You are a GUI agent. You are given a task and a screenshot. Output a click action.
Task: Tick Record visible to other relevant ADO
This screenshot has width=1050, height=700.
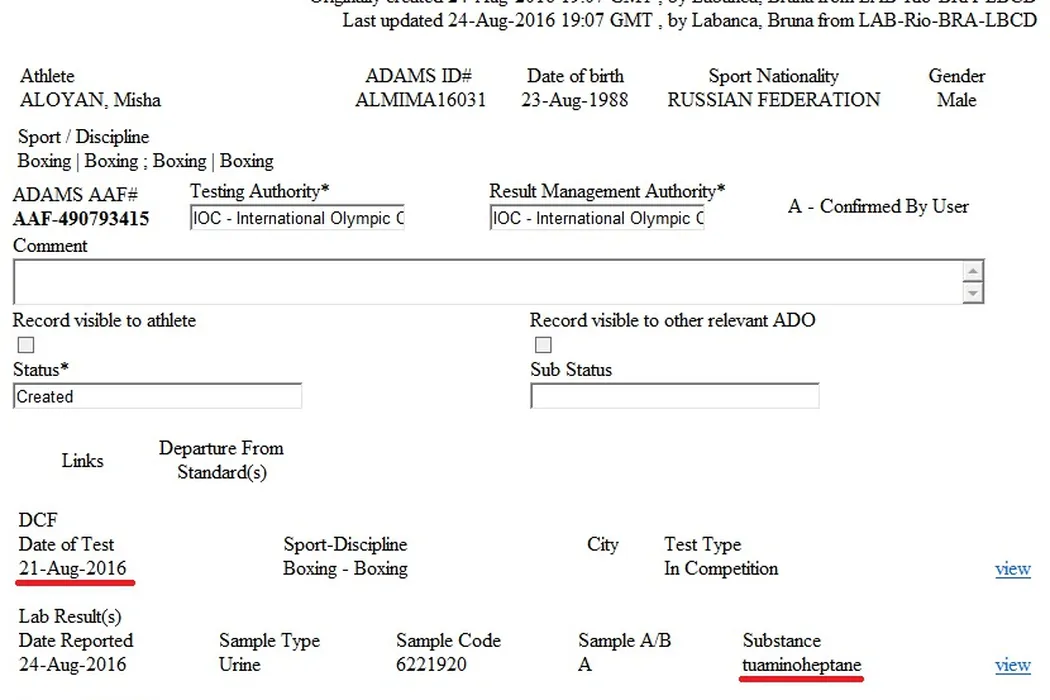[x=543, y=345]
